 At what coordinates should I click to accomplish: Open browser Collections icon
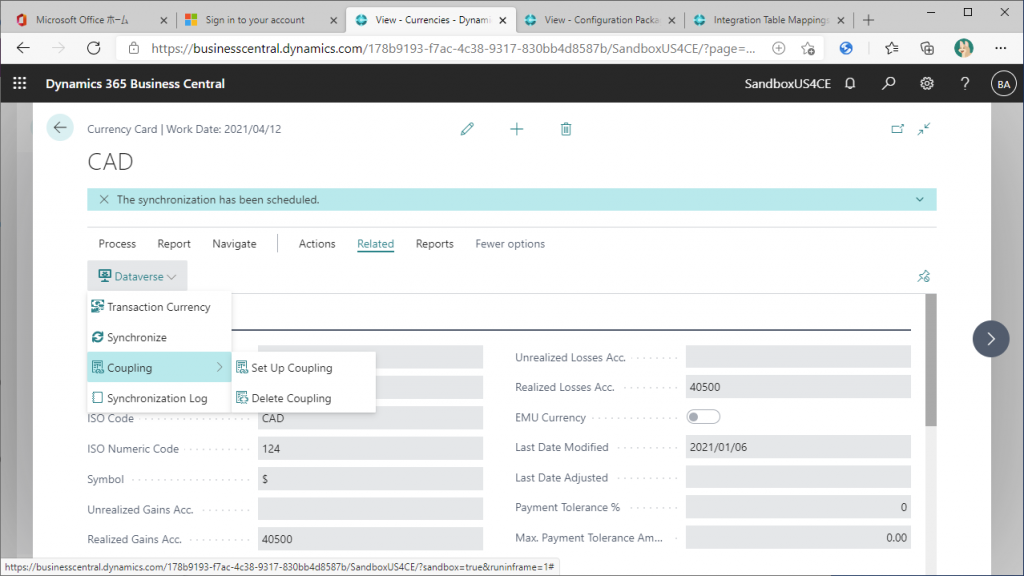click(x=927, y=48)
